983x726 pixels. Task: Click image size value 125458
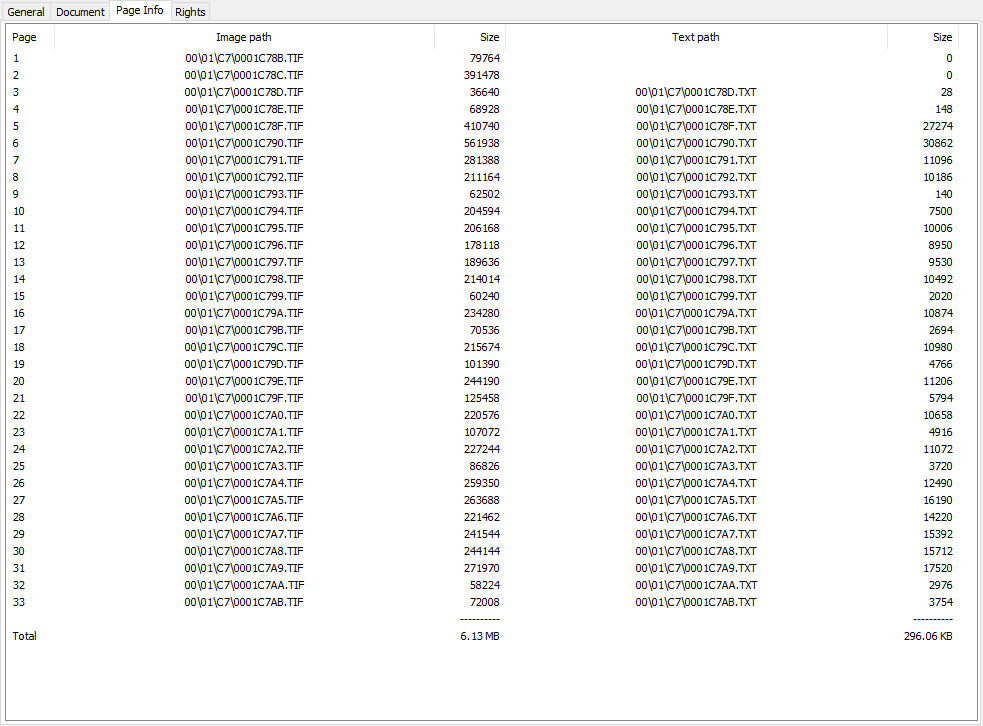coord(481,398)
